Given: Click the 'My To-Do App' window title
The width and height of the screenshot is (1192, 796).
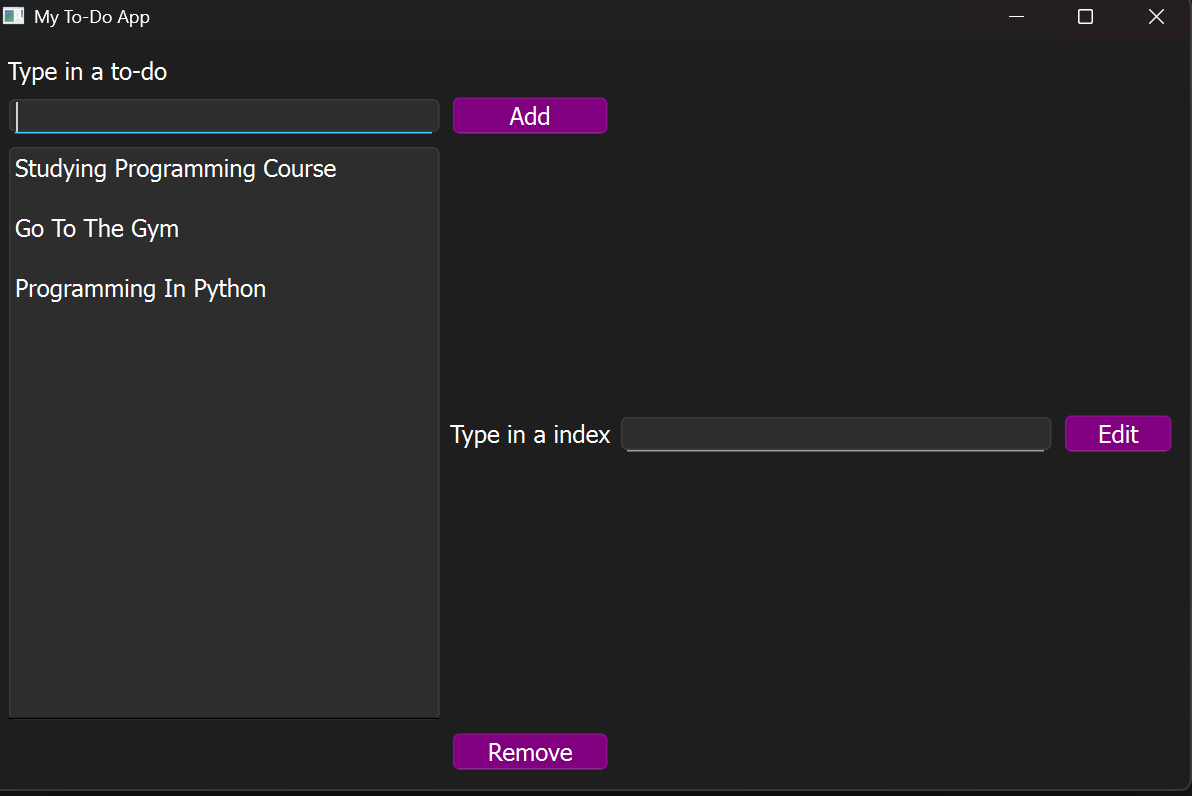Looking at the screenshot, I should tap(92, 17).
